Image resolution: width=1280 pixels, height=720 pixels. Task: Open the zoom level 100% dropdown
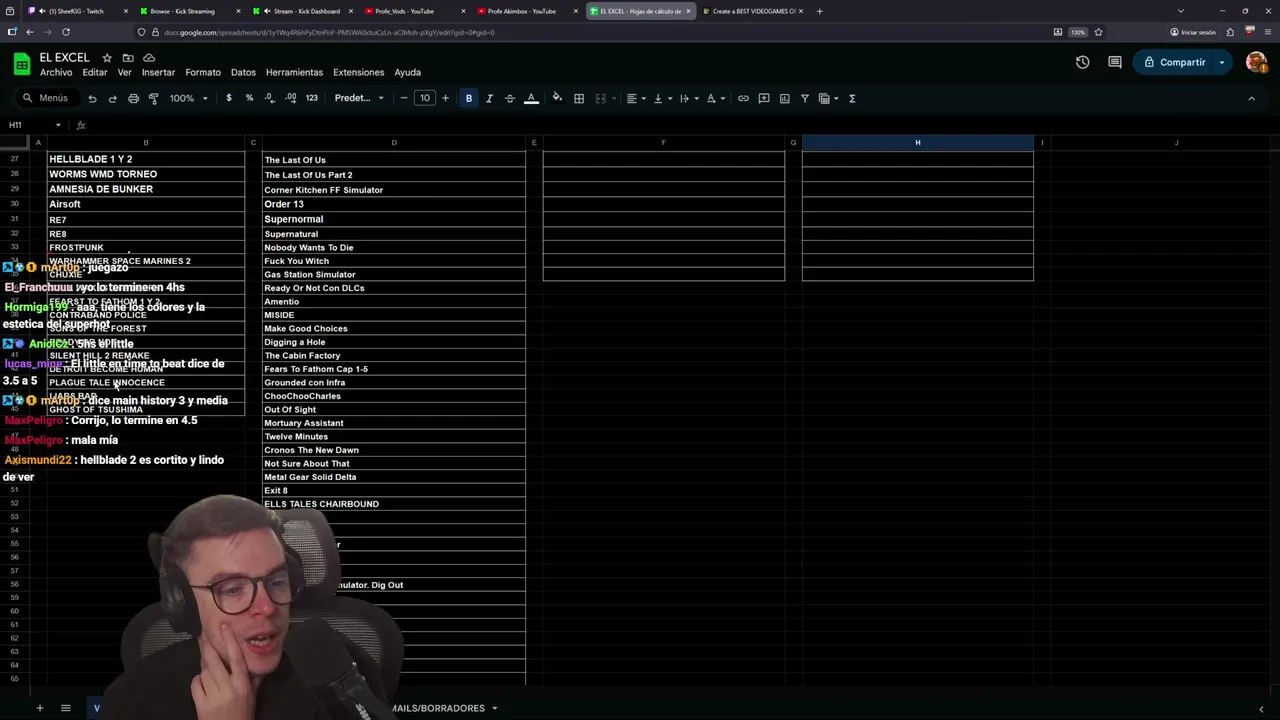(188, 98)
